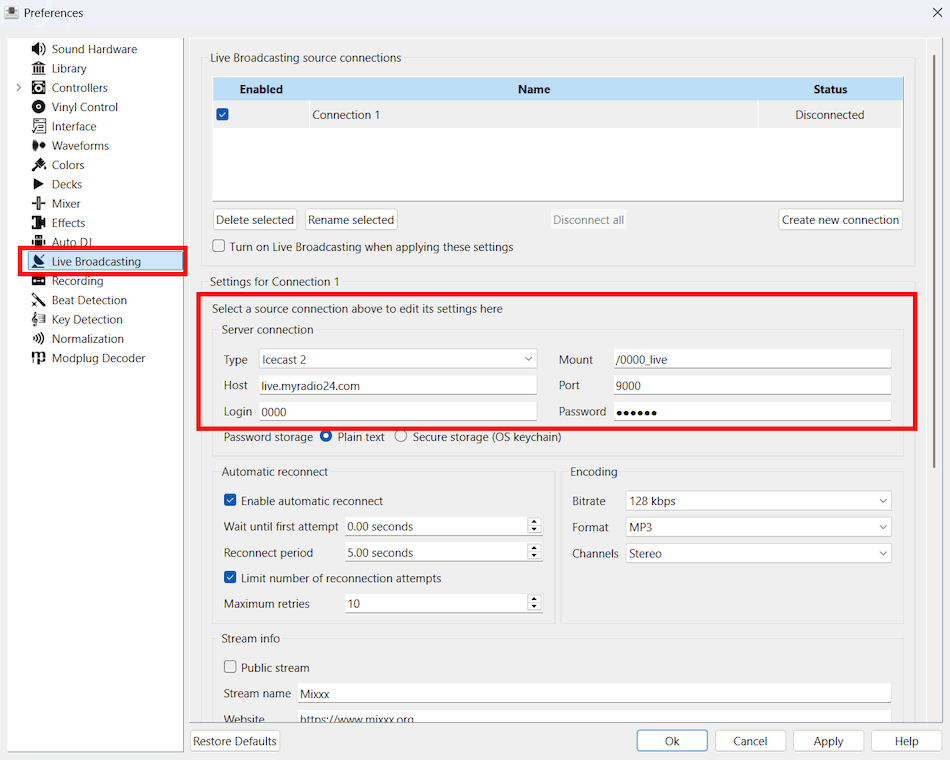
Task: Uncheck Enabled checkbox for Connection 1
Action: (x=223, y=115)
